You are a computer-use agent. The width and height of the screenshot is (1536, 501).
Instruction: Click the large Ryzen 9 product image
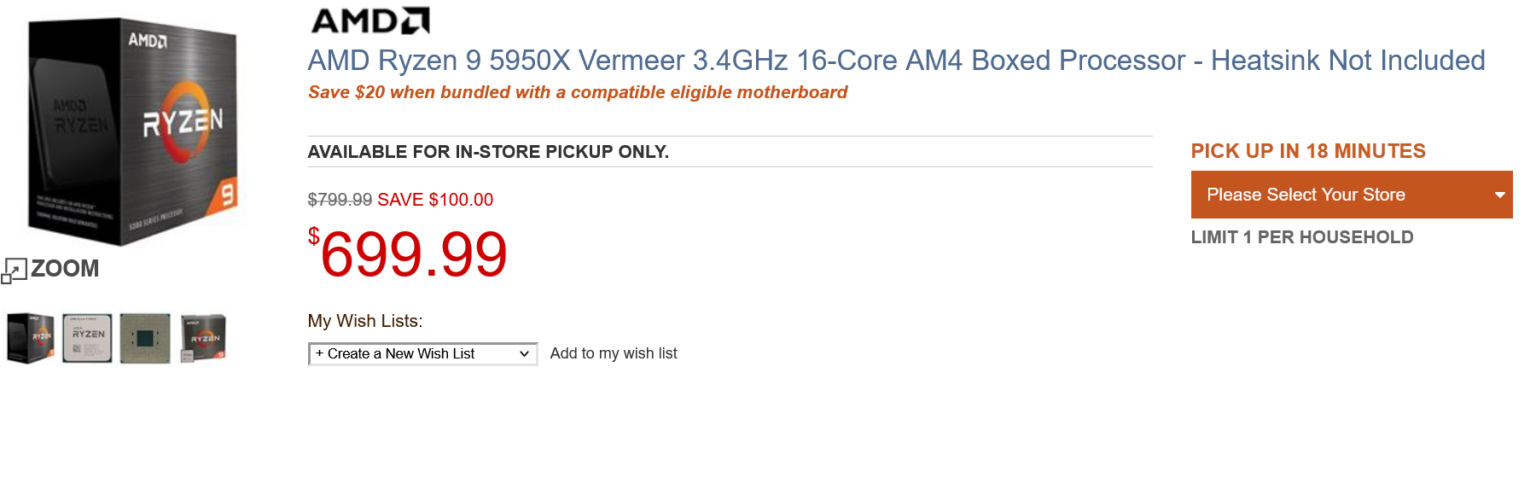[129, 125]
